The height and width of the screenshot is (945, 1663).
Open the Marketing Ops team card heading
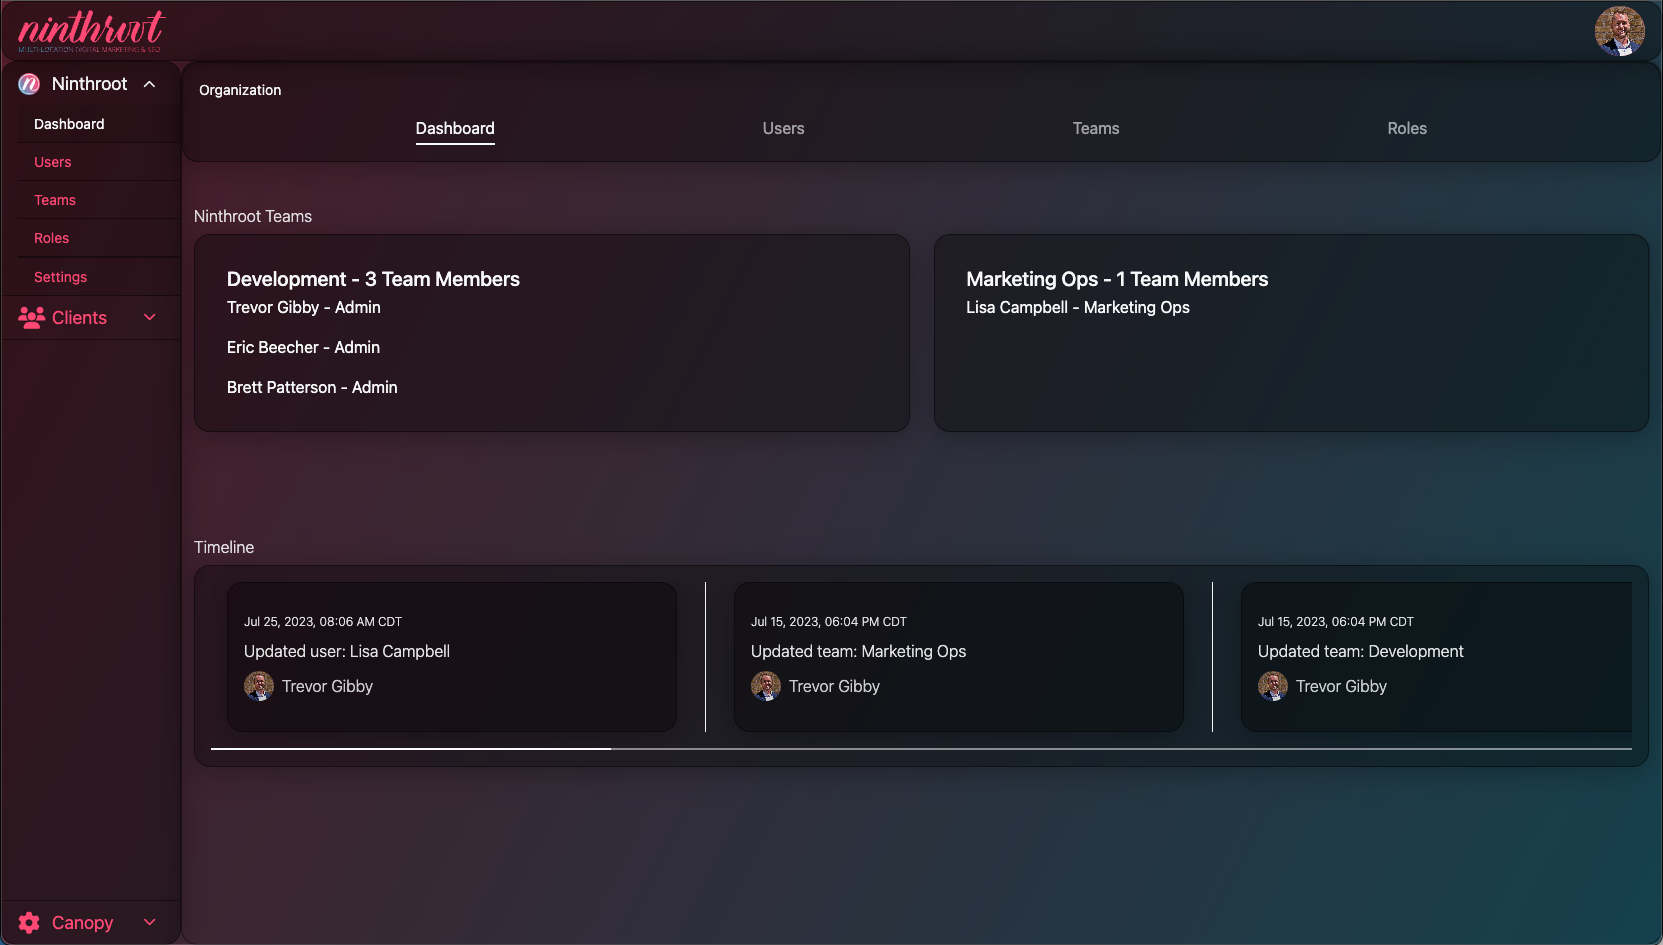(x=1117, y=279)
